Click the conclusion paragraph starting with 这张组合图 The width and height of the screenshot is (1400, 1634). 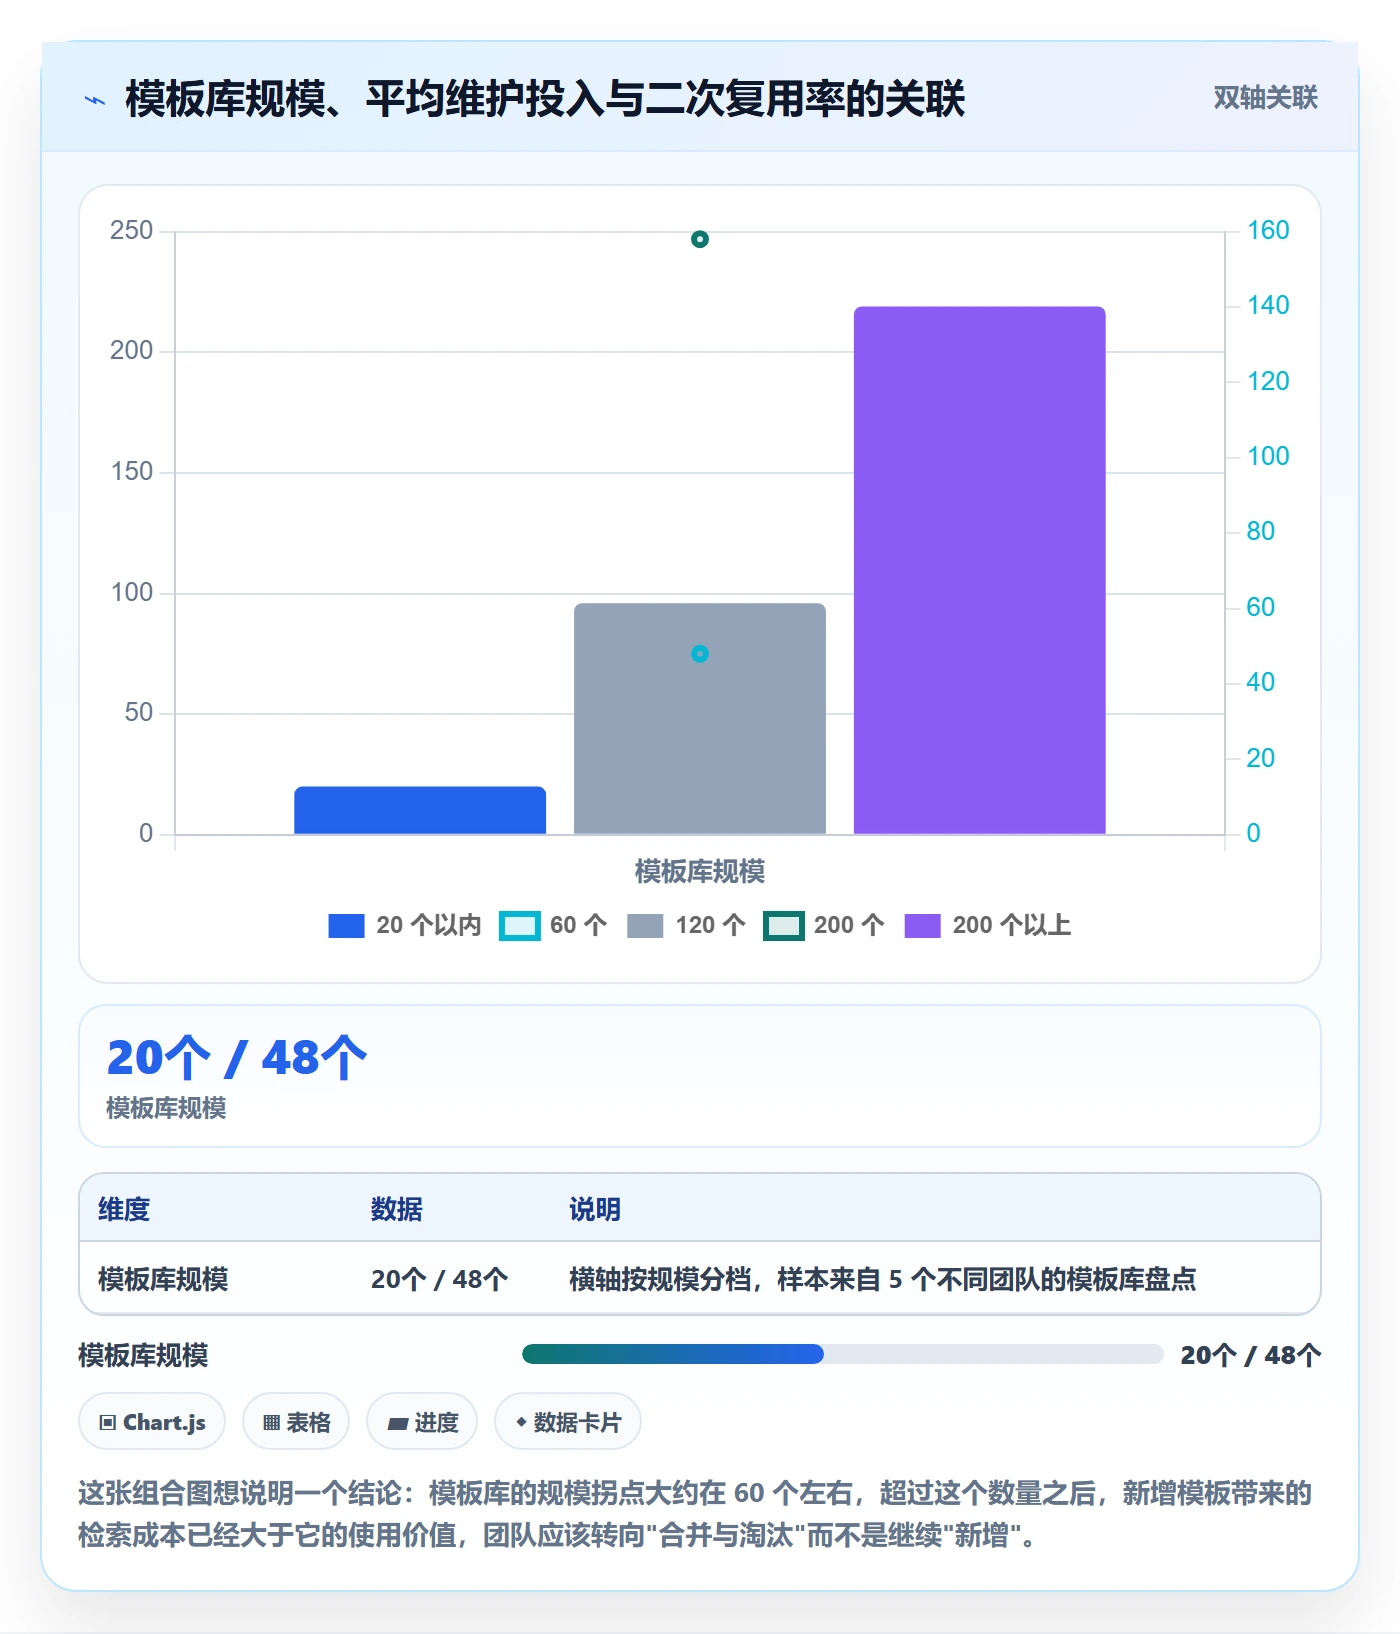(x=695, y=1514)
